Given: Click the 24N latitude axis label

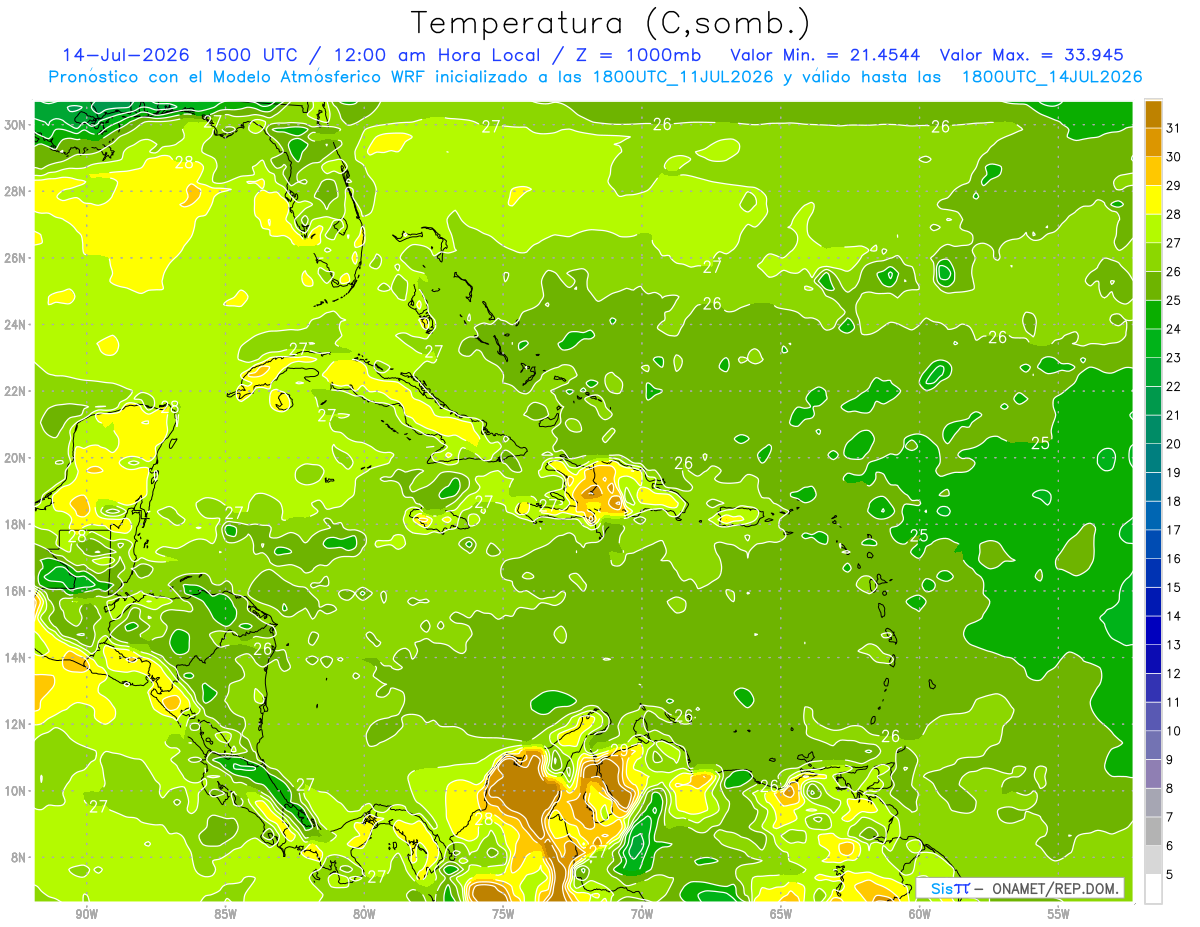Looking at the screenshot, I should (16, 325).
